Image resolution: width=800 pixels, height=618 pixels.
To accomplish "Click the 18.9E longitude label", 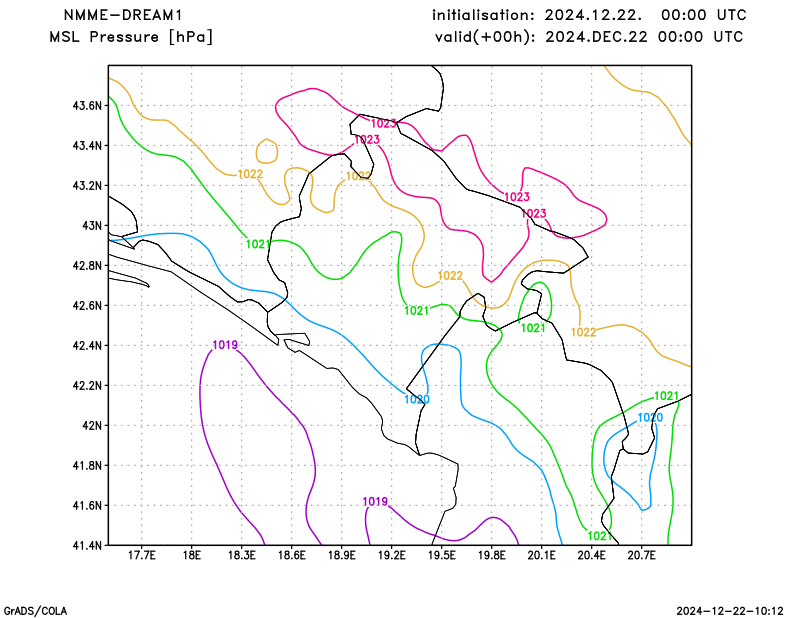I will 341,555.
